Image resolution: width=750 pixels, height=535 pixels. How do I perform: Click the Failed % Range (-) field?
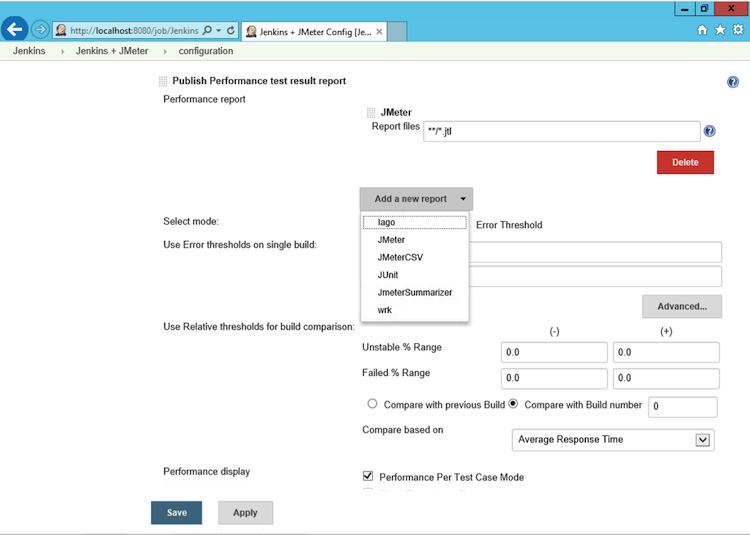[x=554, y=378]
